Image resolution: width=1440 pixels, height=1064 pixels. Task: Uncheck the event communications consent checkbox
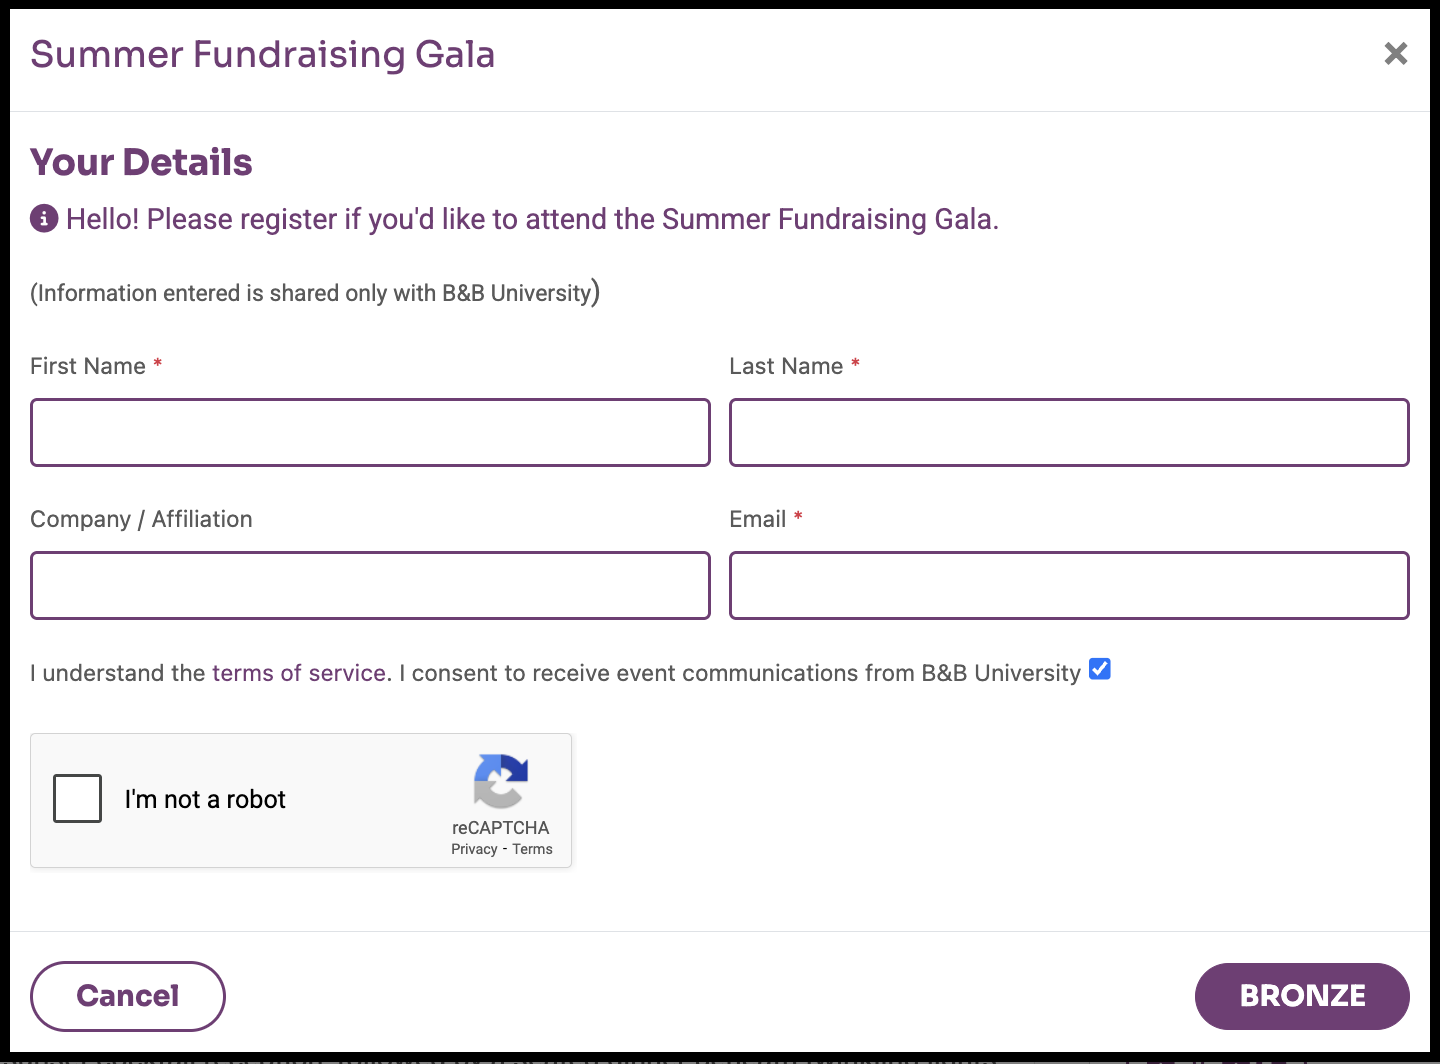tap(1100, 669)
